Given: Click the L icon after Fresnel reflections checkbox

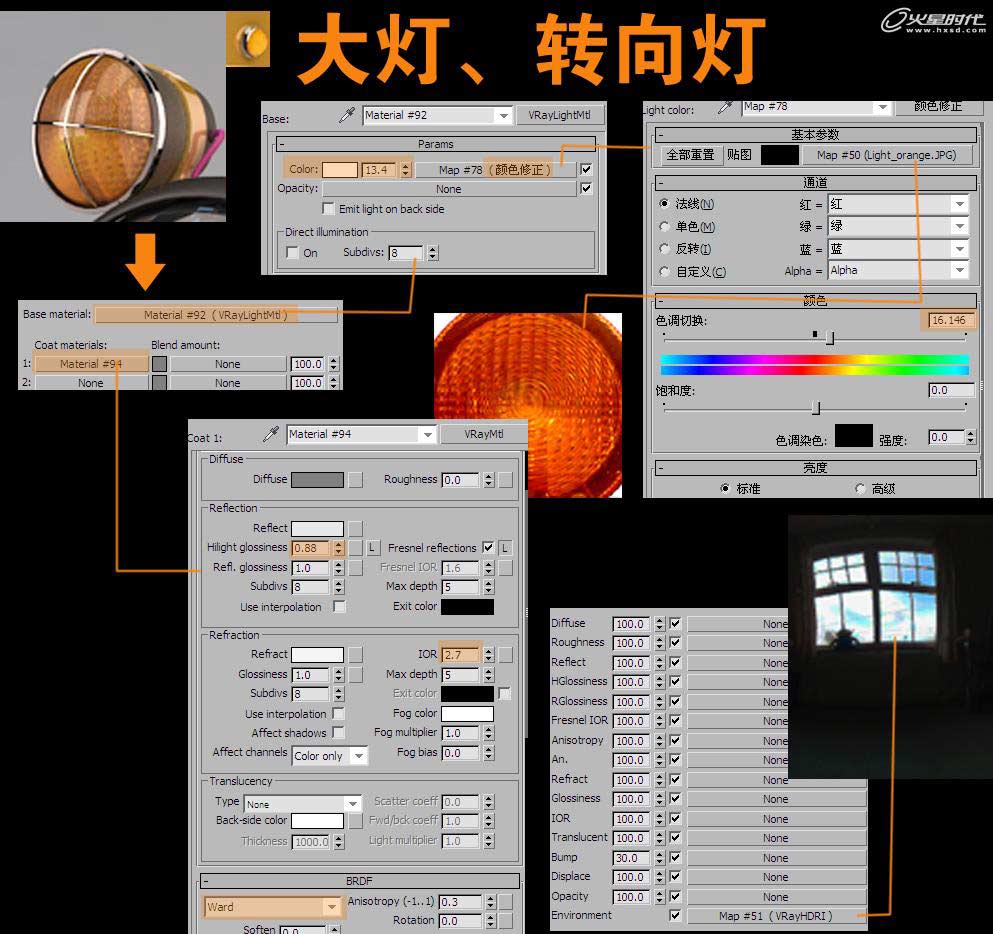Looking at the screenshot, I should pos(504,547).
